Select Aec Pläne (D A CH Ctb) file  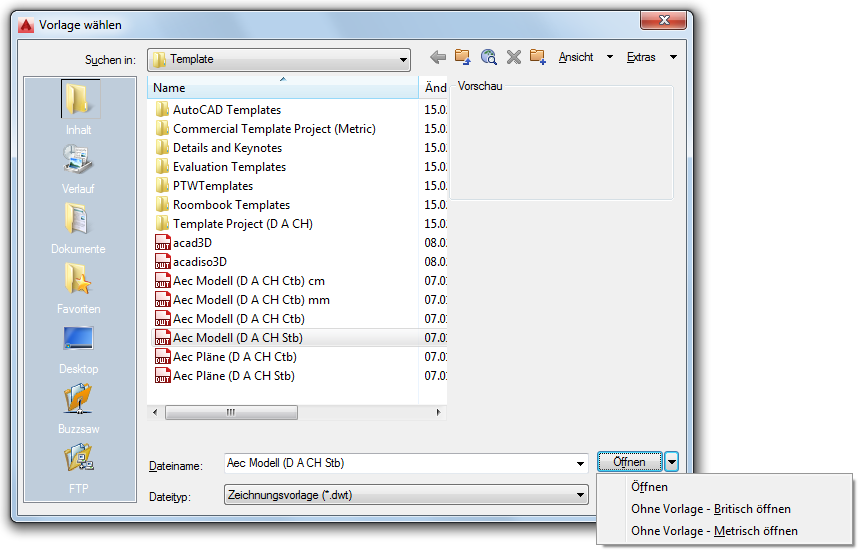[x=226, y=357]
